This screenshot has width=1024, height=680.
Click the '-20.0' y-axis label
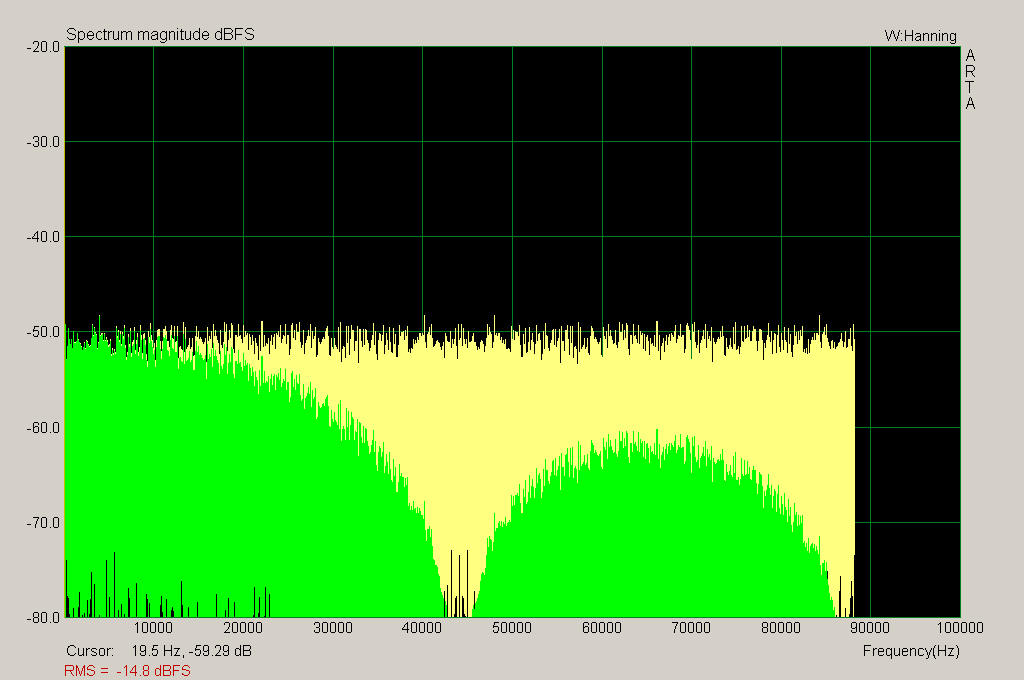click(x=43, y=47)
